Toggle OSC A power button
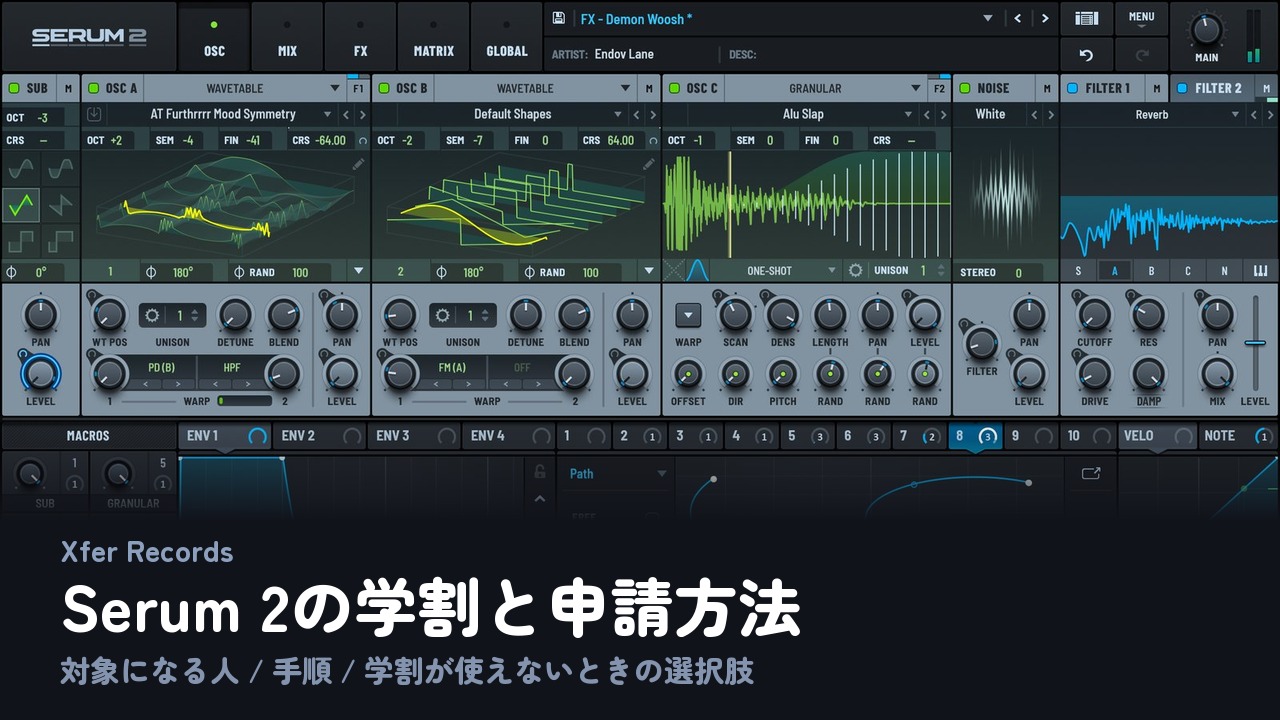Screen dimensions: 1280x720 [93, 88]
